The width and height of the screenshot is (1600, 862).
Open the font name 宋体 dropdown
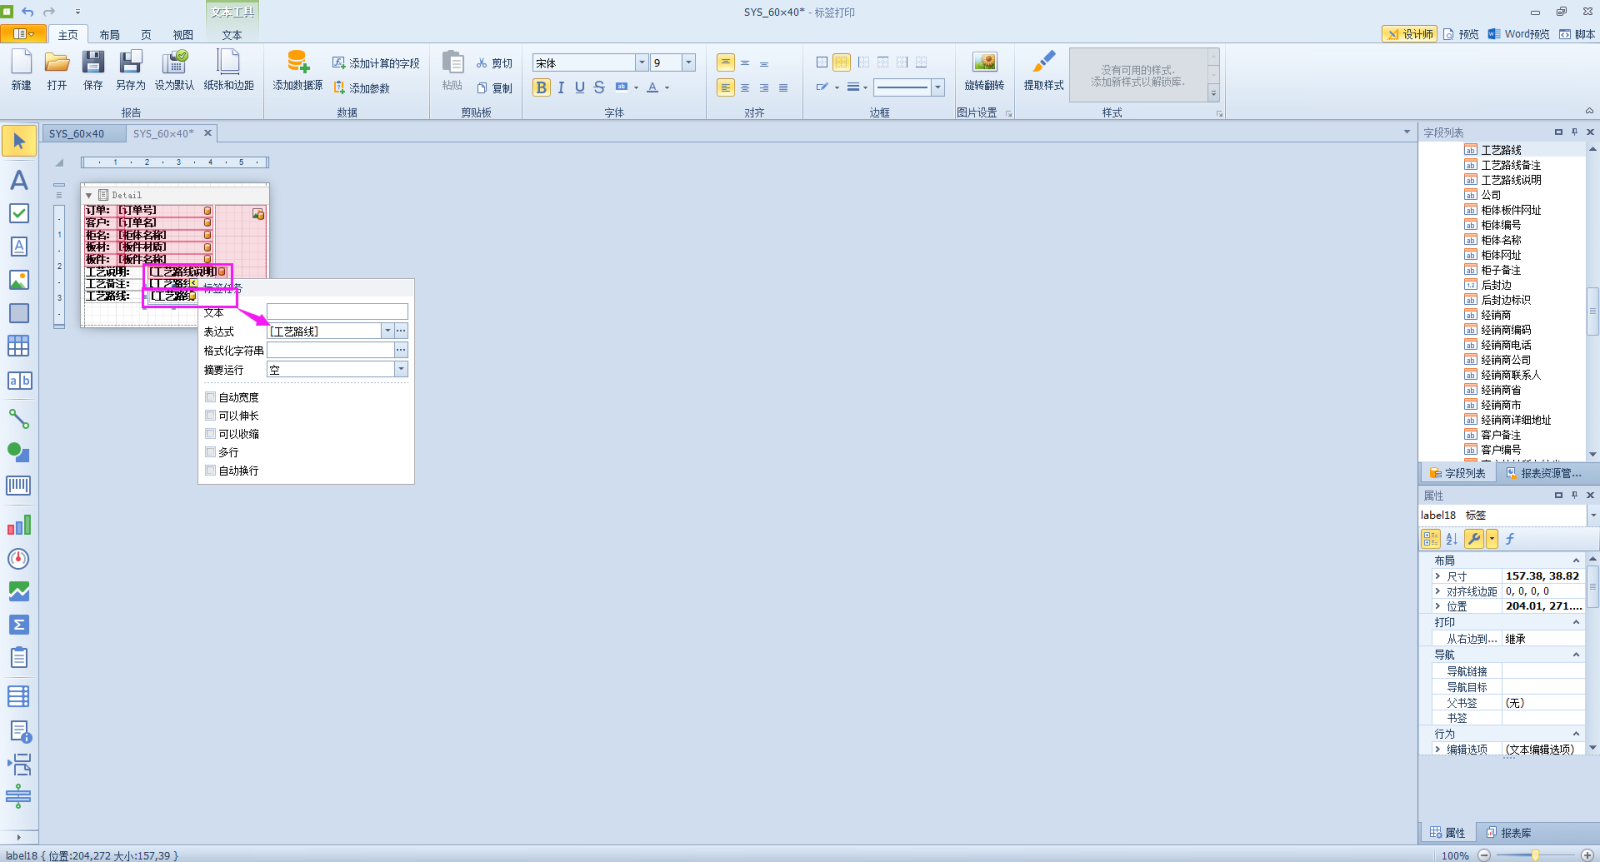coord(642,63)
